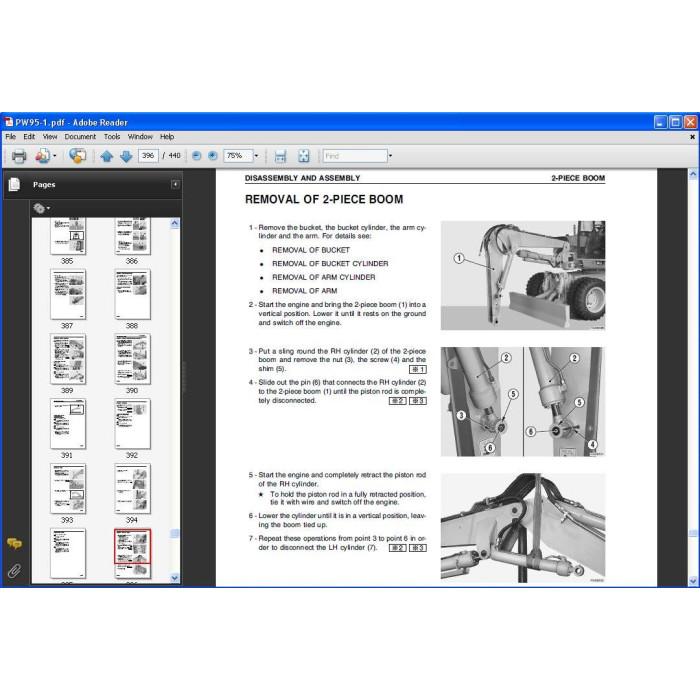The height and width of the screenshot is (700, 700).
Task: Click the Print icon in the toolbar
Action: click(19, 156)
